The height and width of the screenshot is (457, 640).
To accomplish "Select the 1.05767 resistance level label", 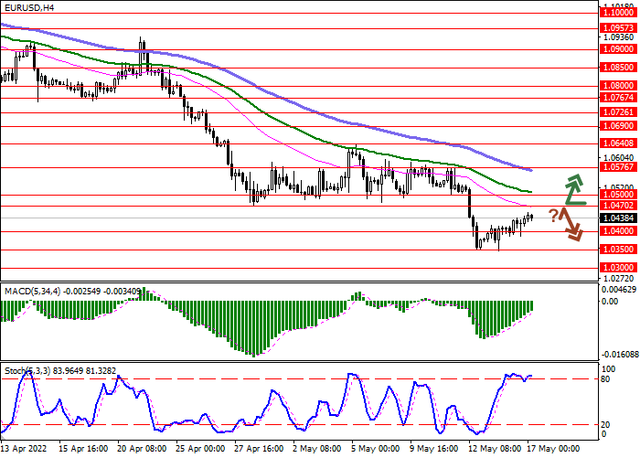I will click(618, 167).
